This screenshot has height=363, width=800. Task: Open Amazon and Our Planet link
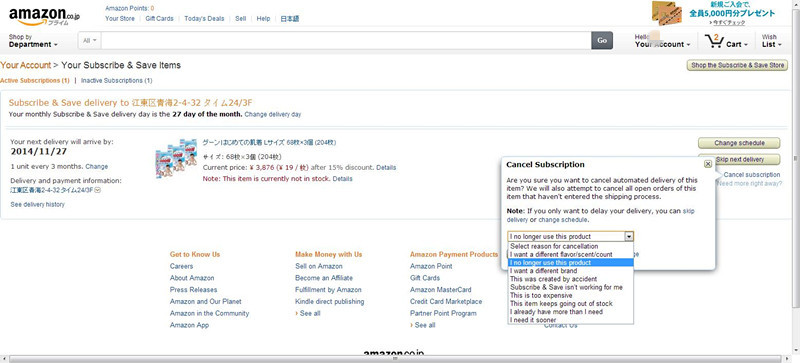(206, 301)
